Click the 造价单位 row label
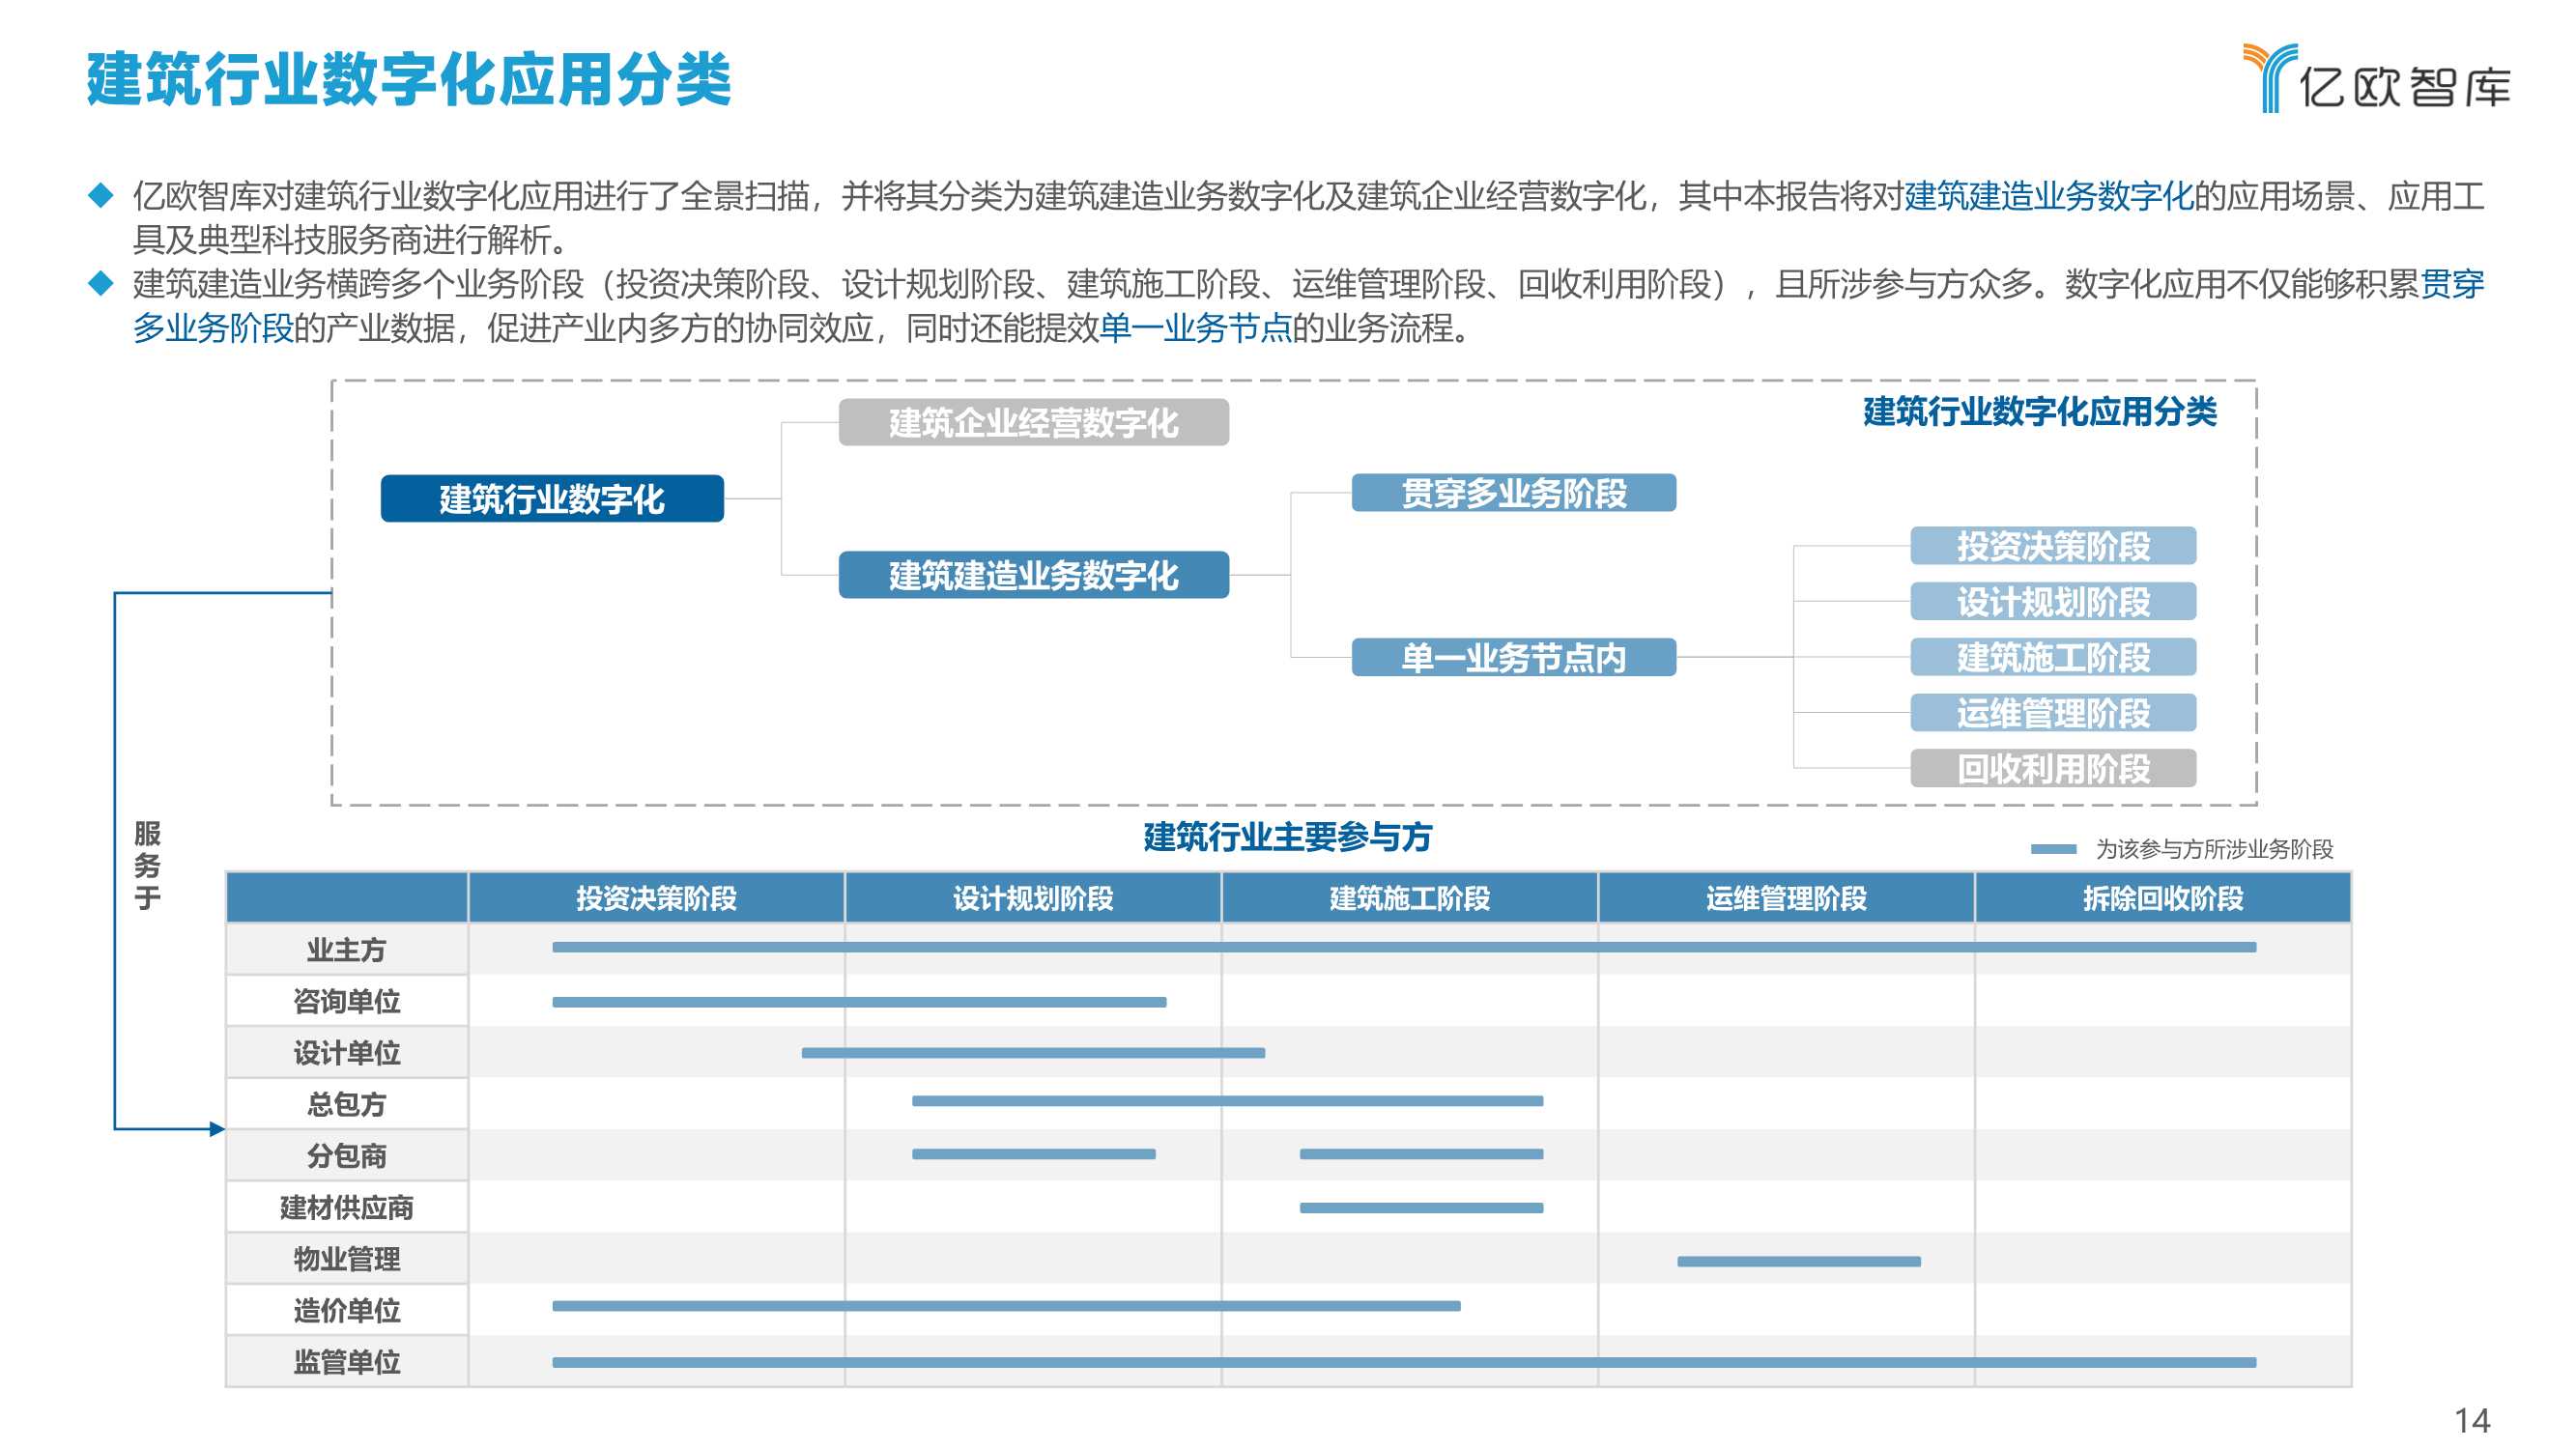Viewport: 2576px width, 1449px height. 346,1310
